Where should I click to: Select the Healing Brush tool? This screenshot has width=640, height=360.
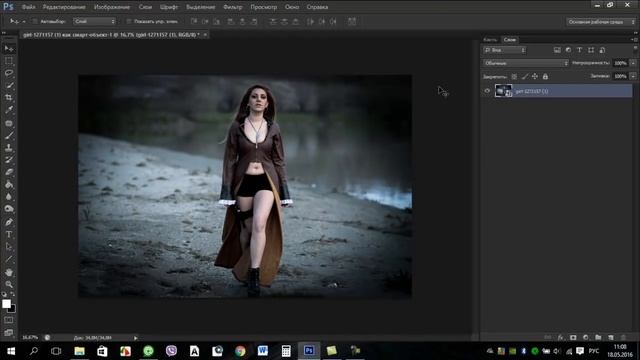tap(9, 123)
